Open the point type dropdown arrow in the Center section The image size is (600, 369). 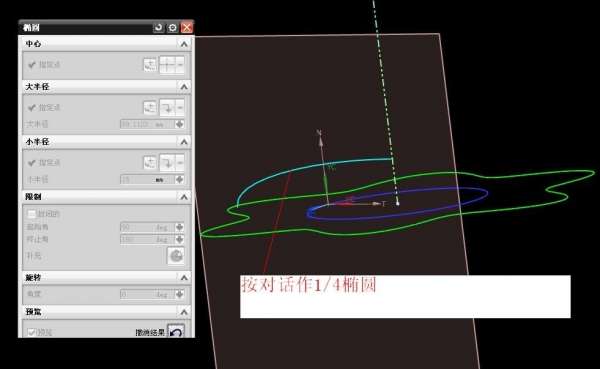pyautogui.click(x=180, y=65)
